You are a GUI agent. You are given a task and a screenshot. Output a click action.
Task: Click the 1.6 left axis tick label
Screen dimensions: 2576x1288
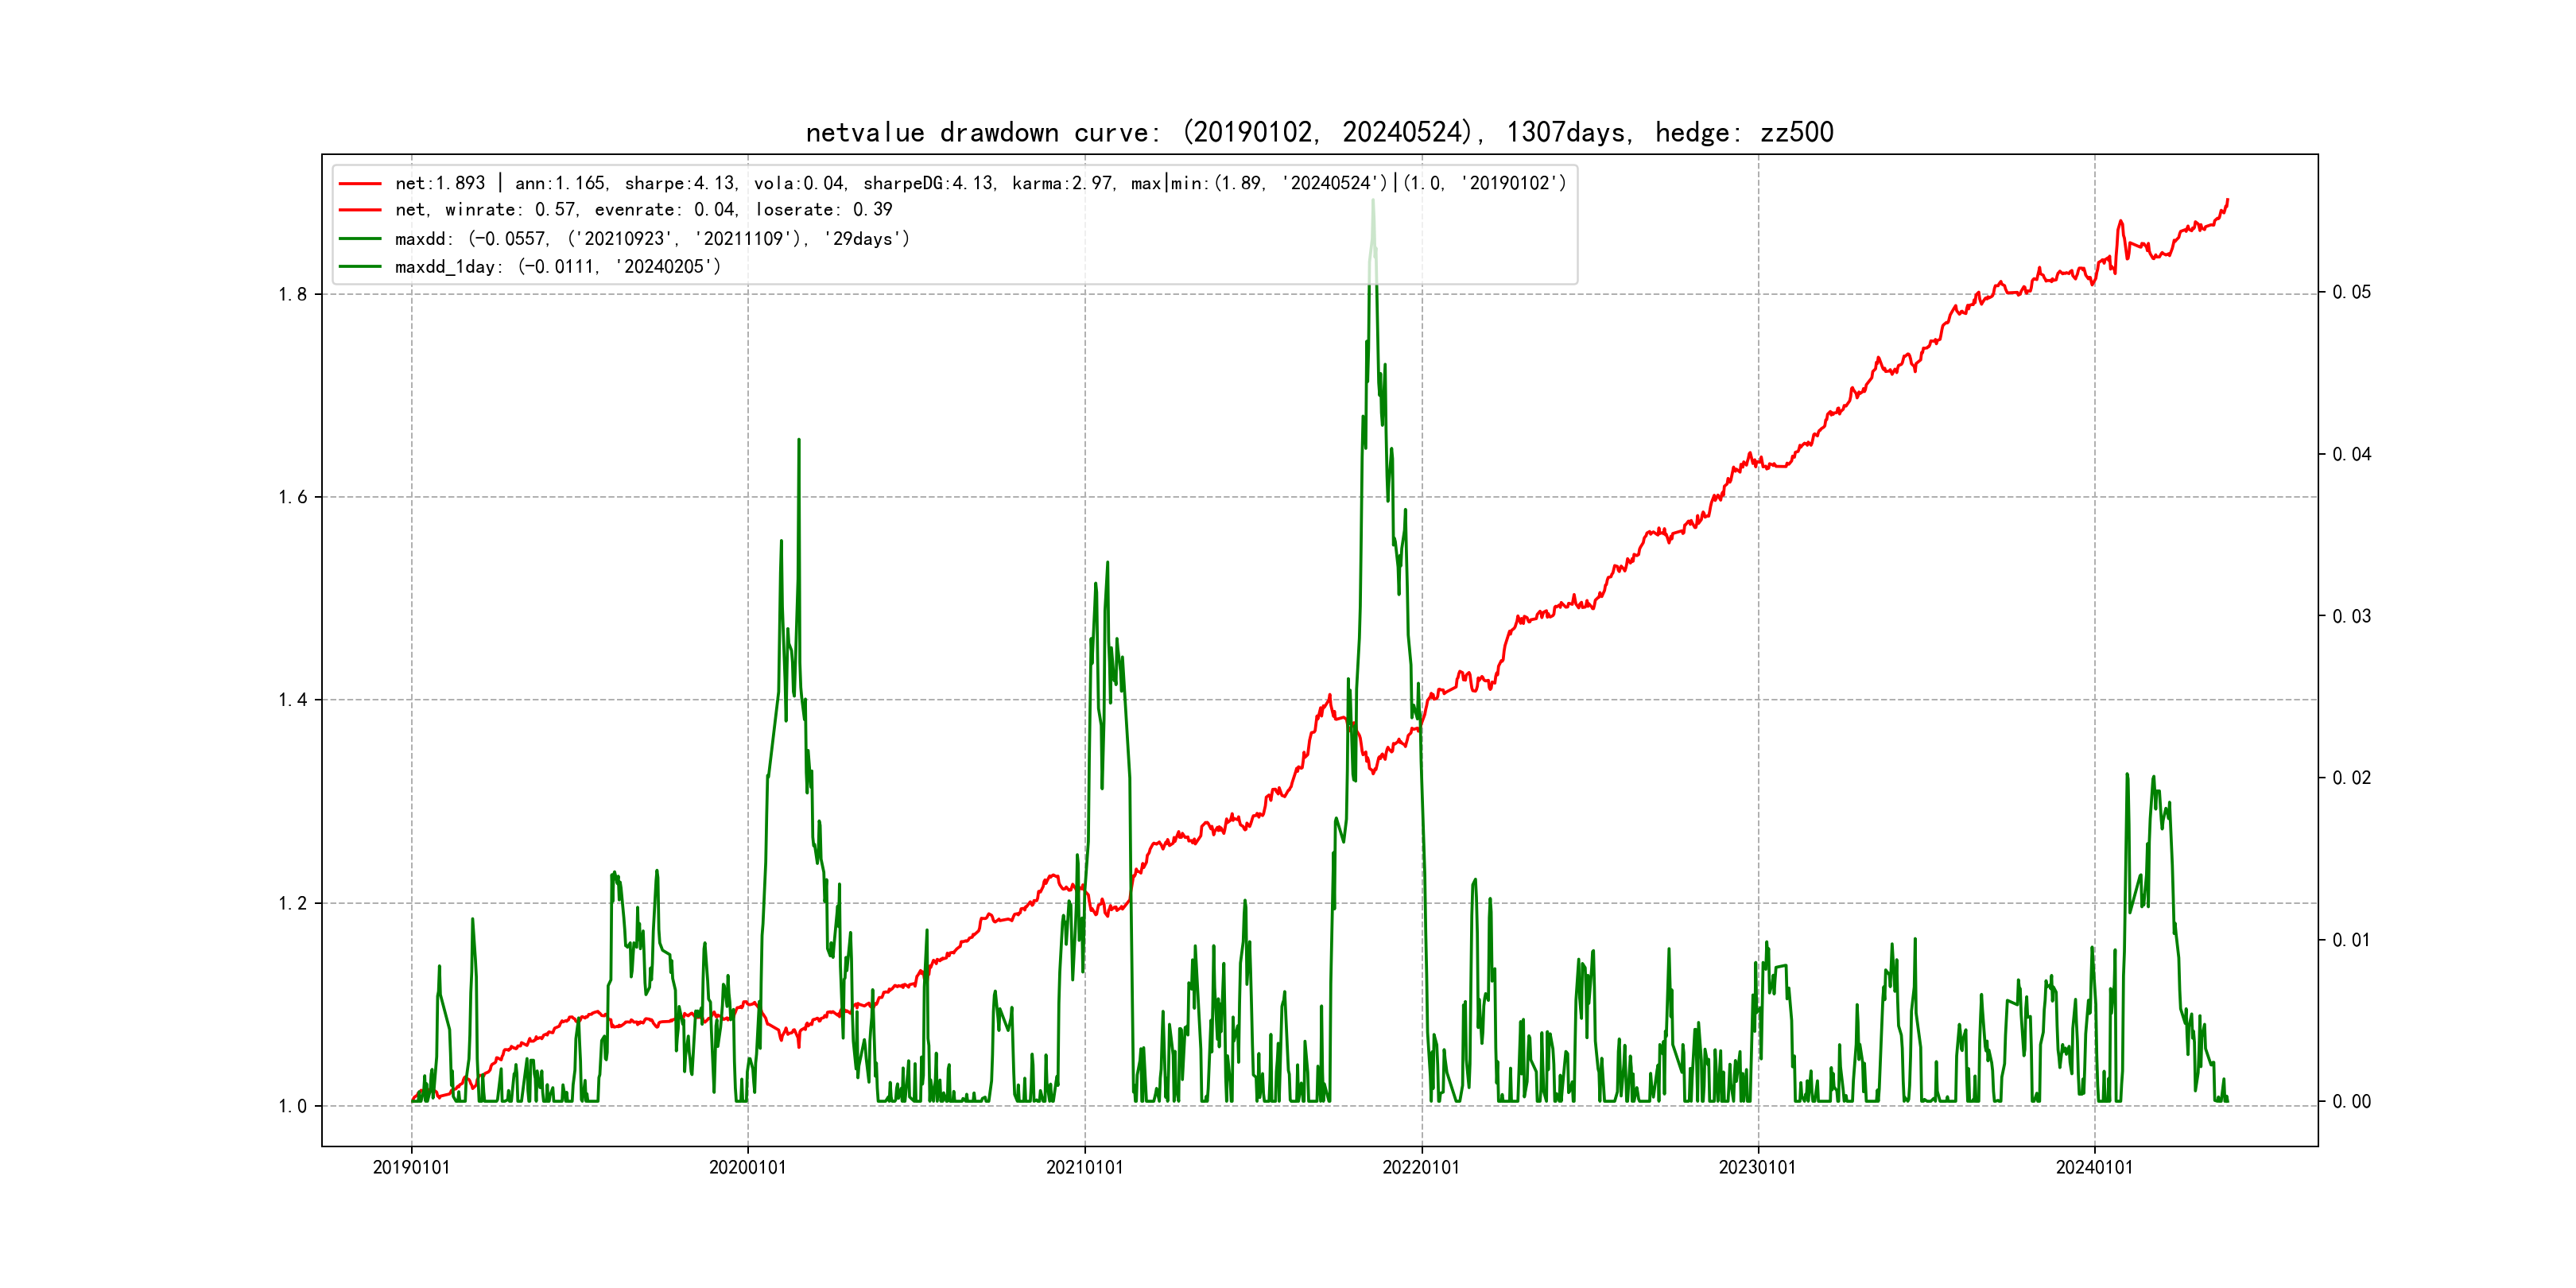coord(292,497)
